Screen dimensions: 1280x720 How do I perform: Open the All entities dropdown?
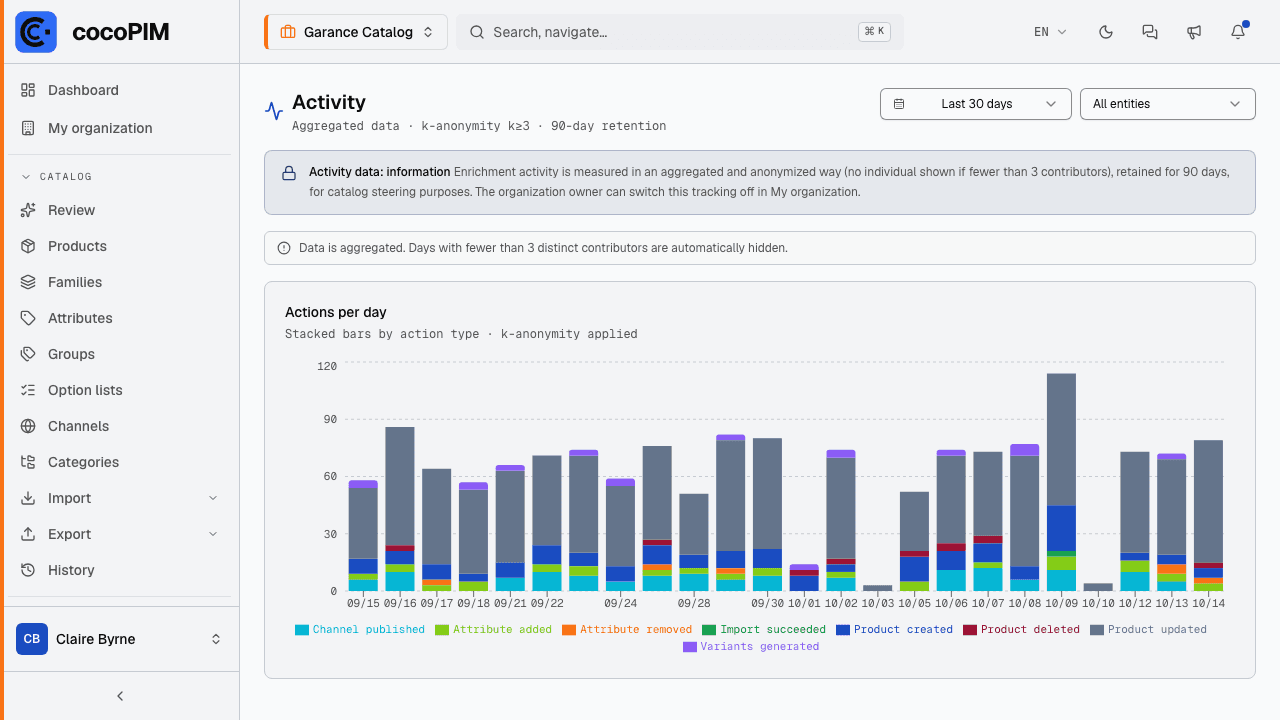1168,104
